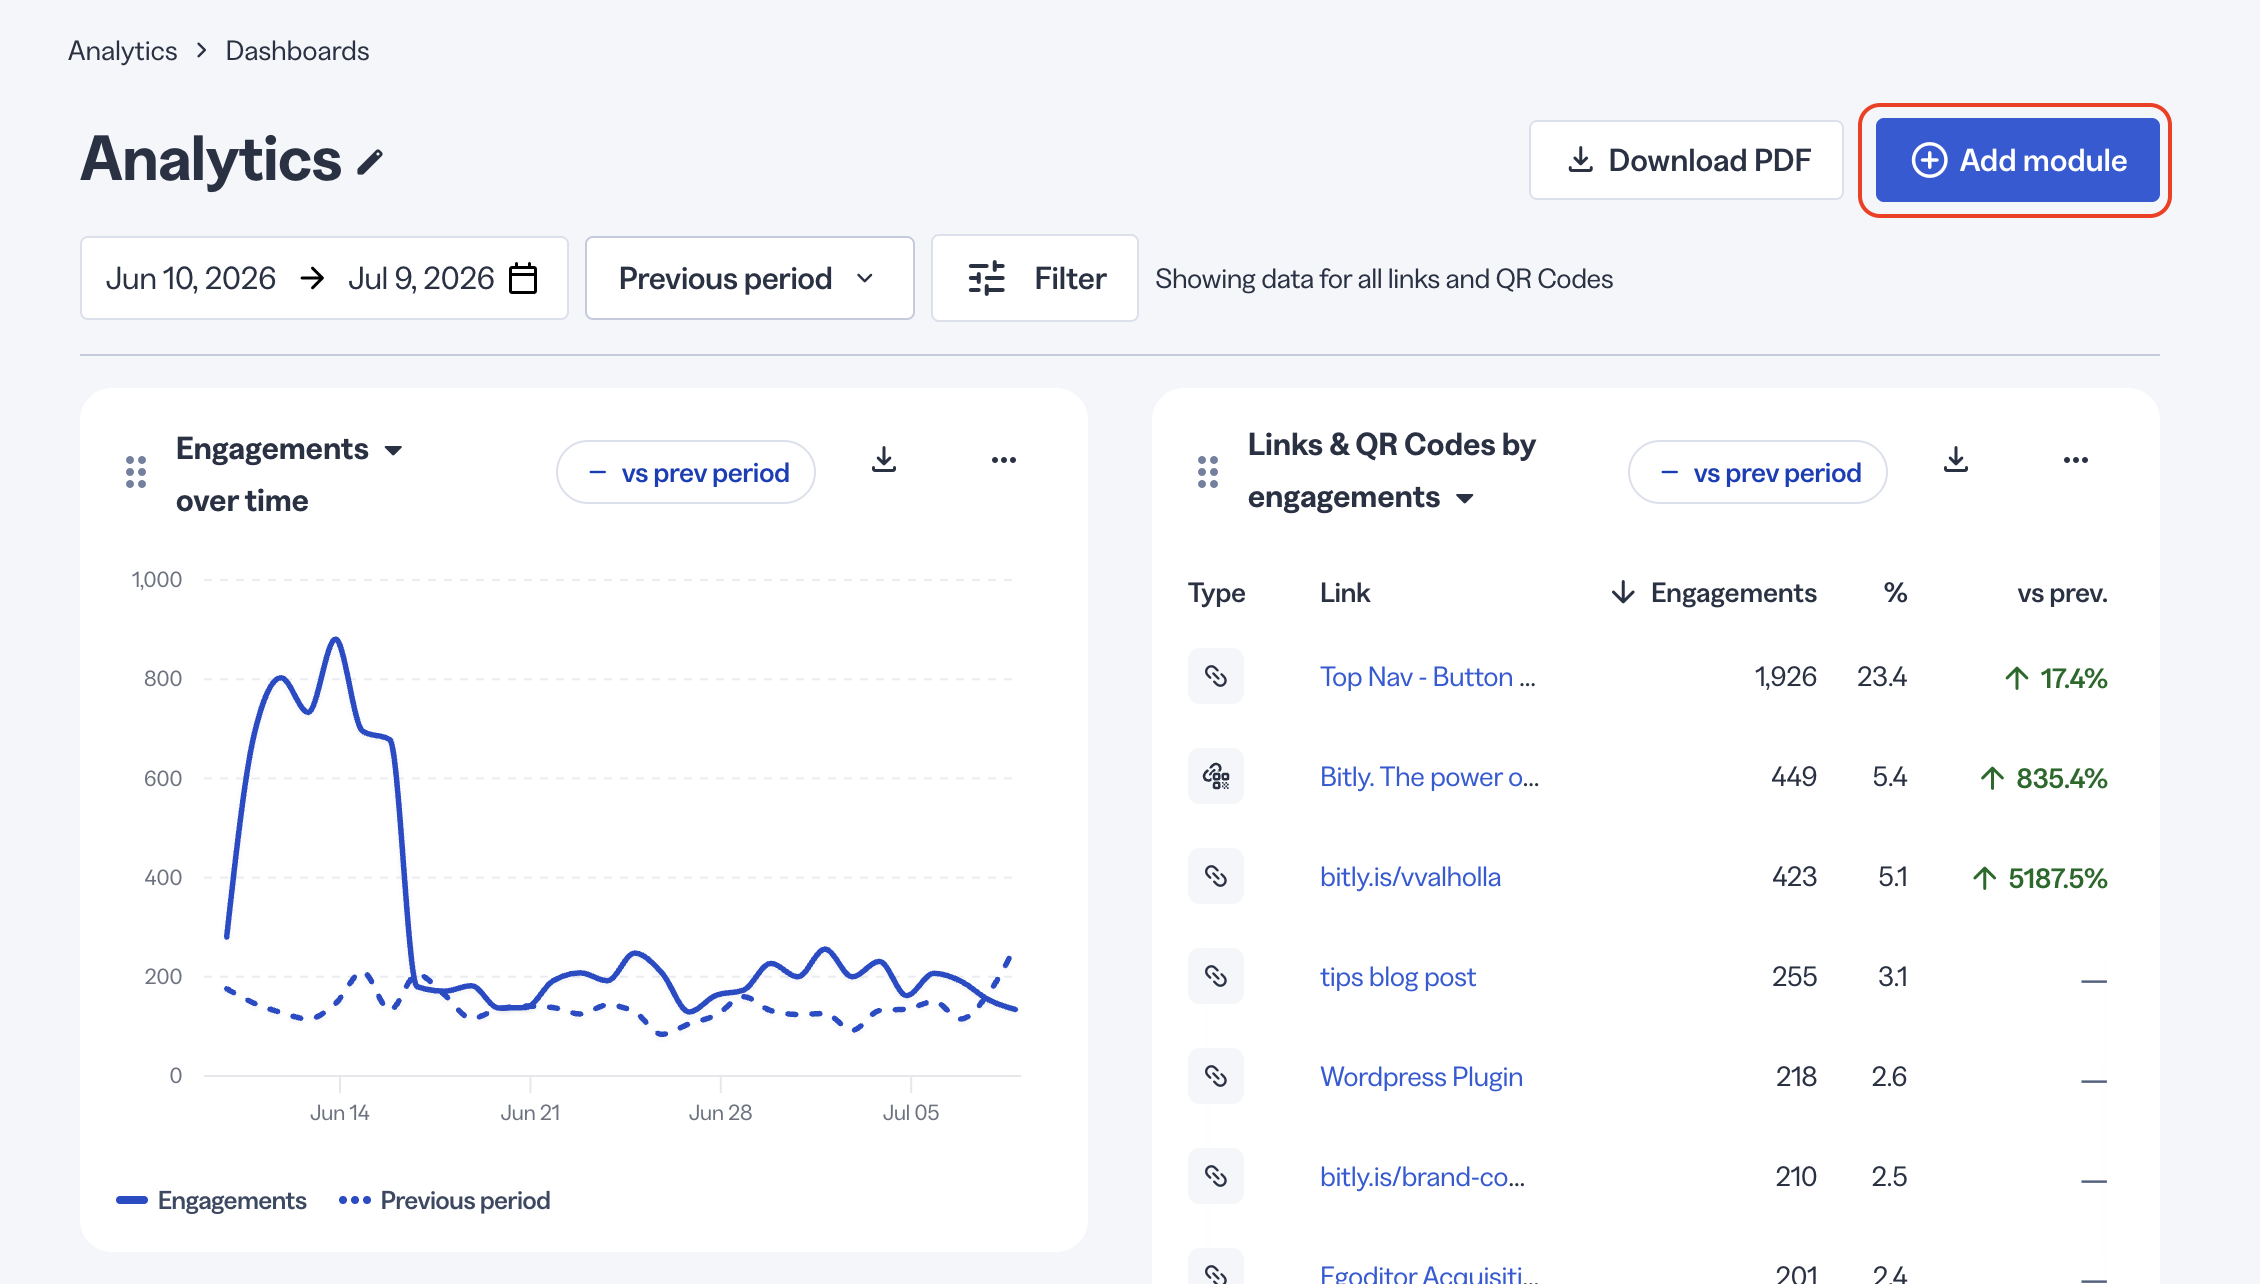Download the Engagements over time chart
The image size is (2260, 1284).
coord(884,460)
